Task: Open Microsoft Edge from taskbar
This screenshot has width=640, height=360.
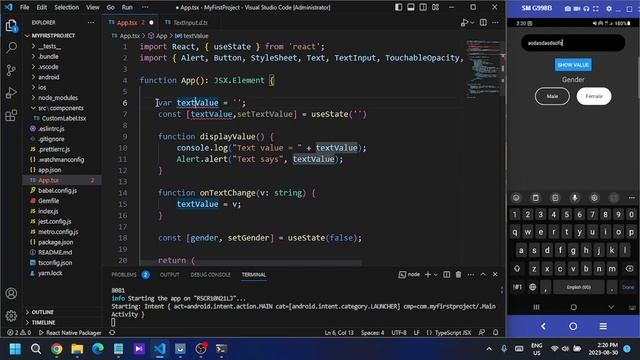Action: pyautogui.click(x=98, y=349)
